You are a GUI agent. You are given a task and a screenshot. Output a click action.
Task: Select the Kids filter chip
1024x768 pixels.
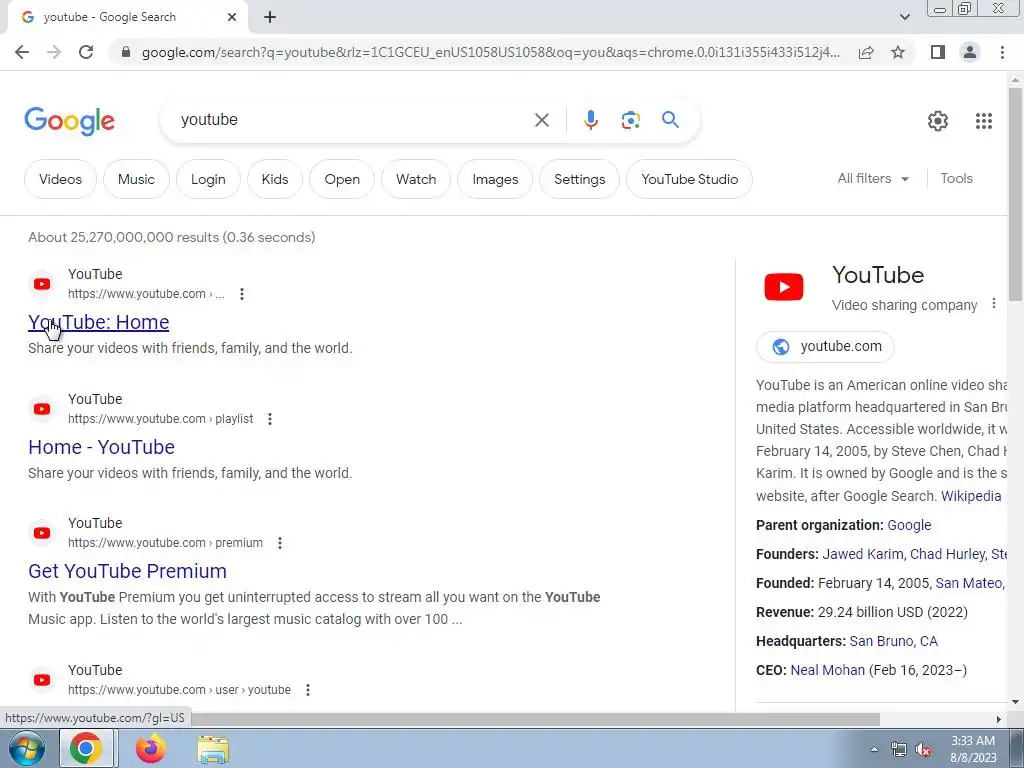[274, 179]
